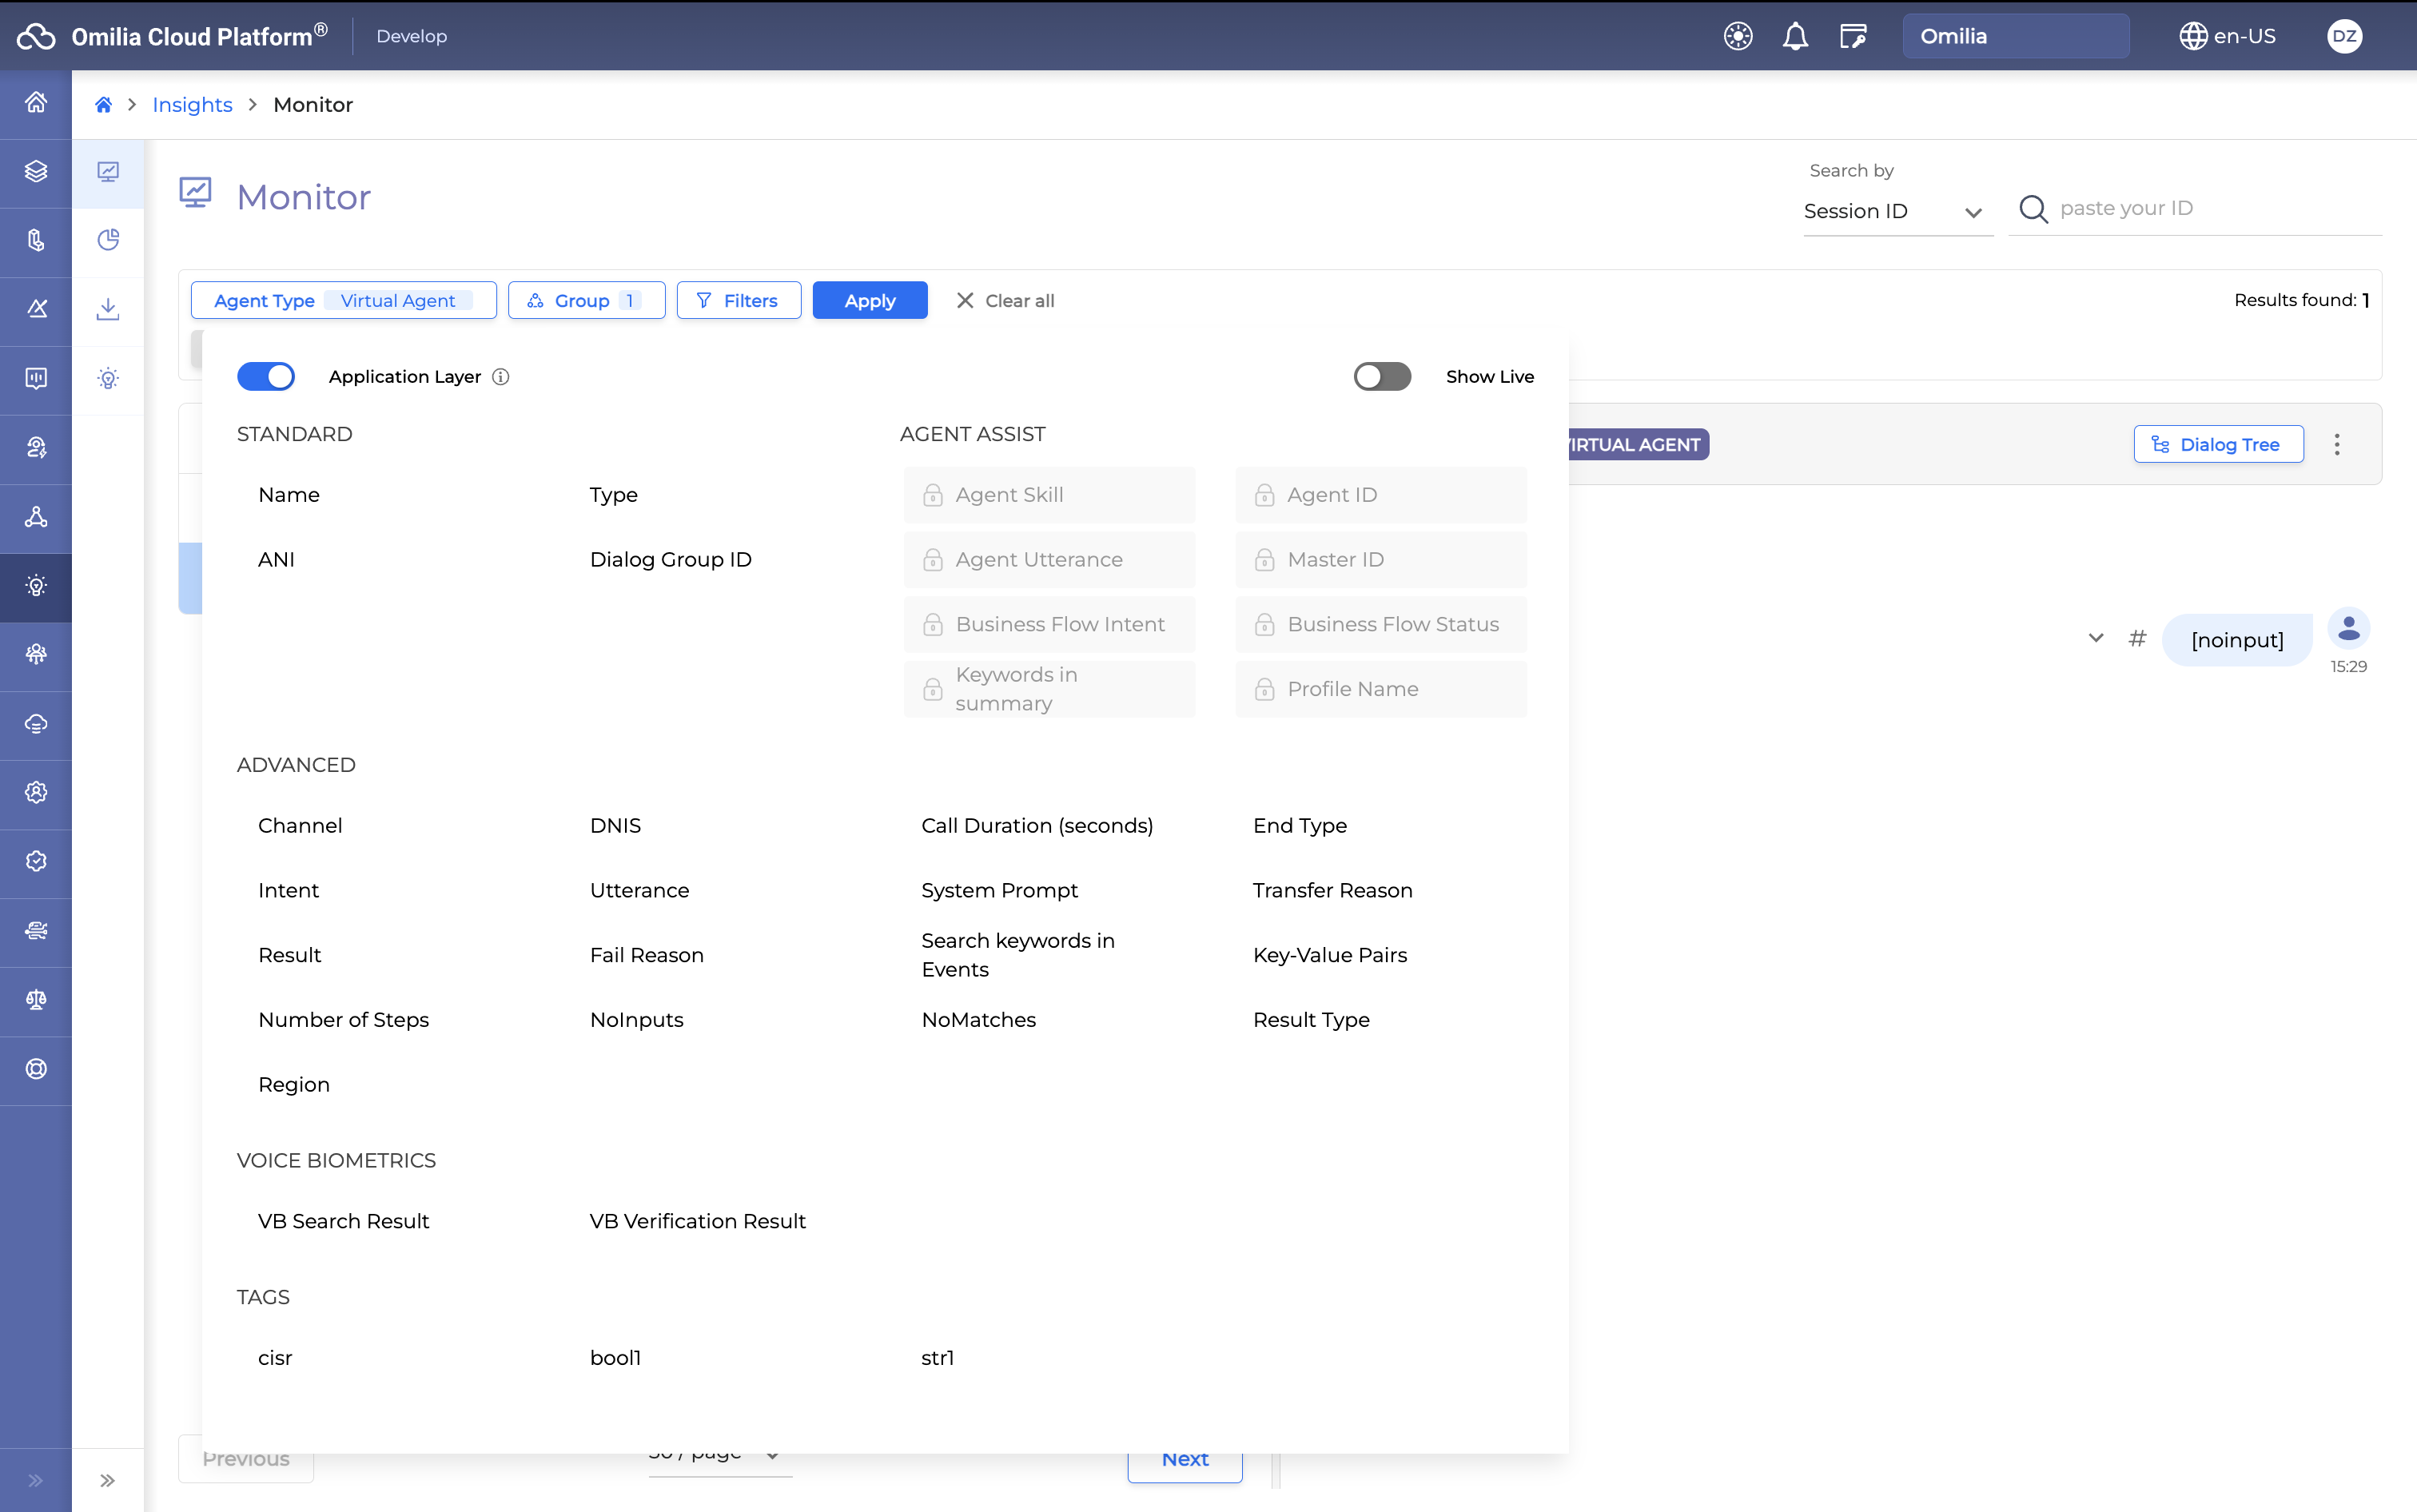The image size is (2417, 1512).
Task: Open the Session ID search-by dropdown
Action: (1895, 212)
